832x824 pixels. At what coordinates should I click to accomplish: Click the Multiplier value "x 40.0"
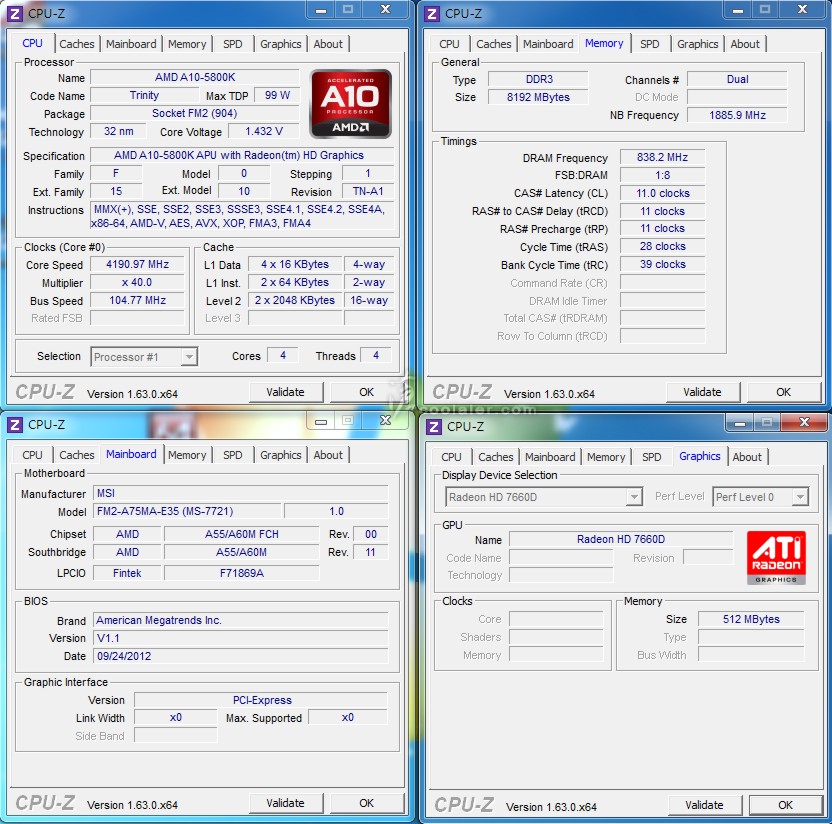137,282
